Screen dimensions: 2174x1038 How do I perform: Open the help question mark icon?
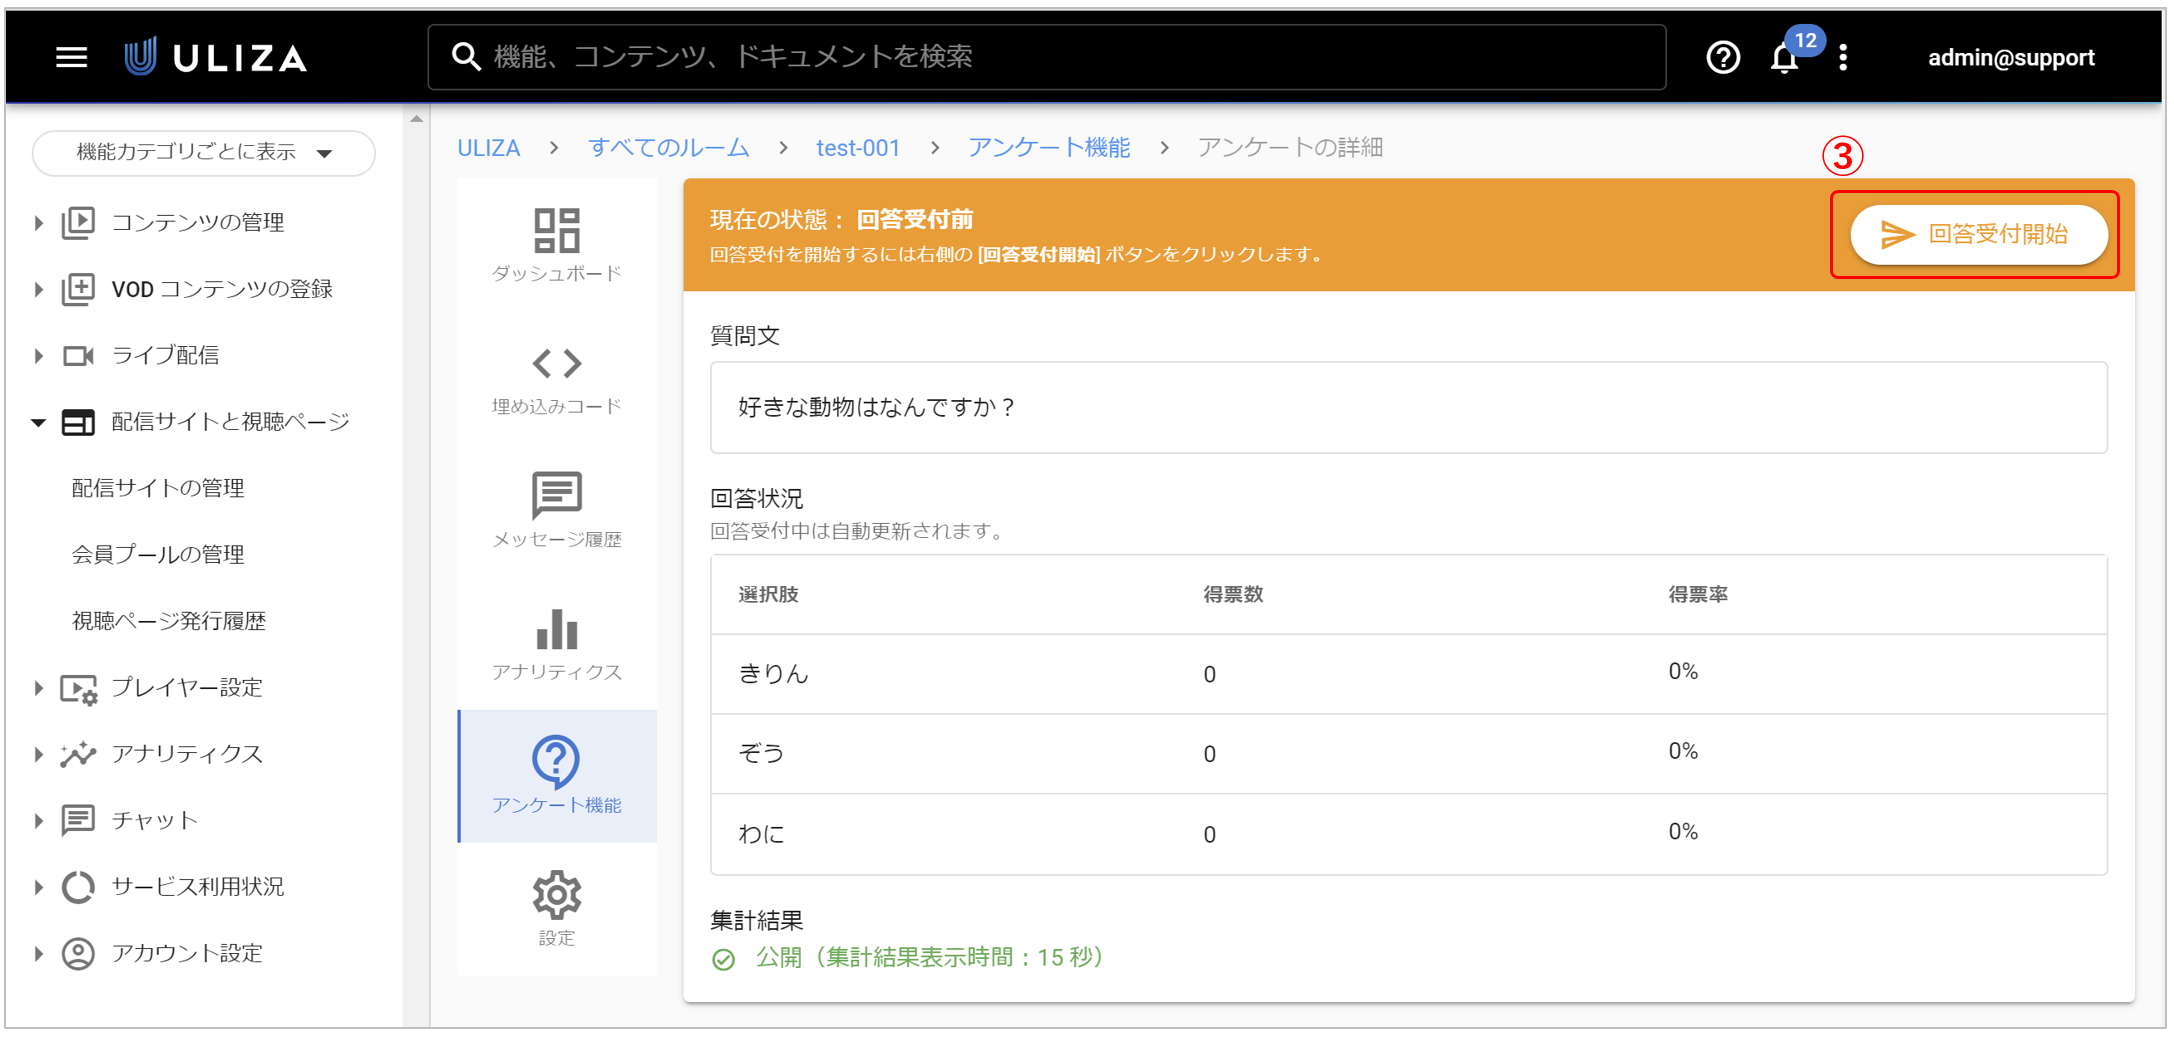[x=1722, y=57]
